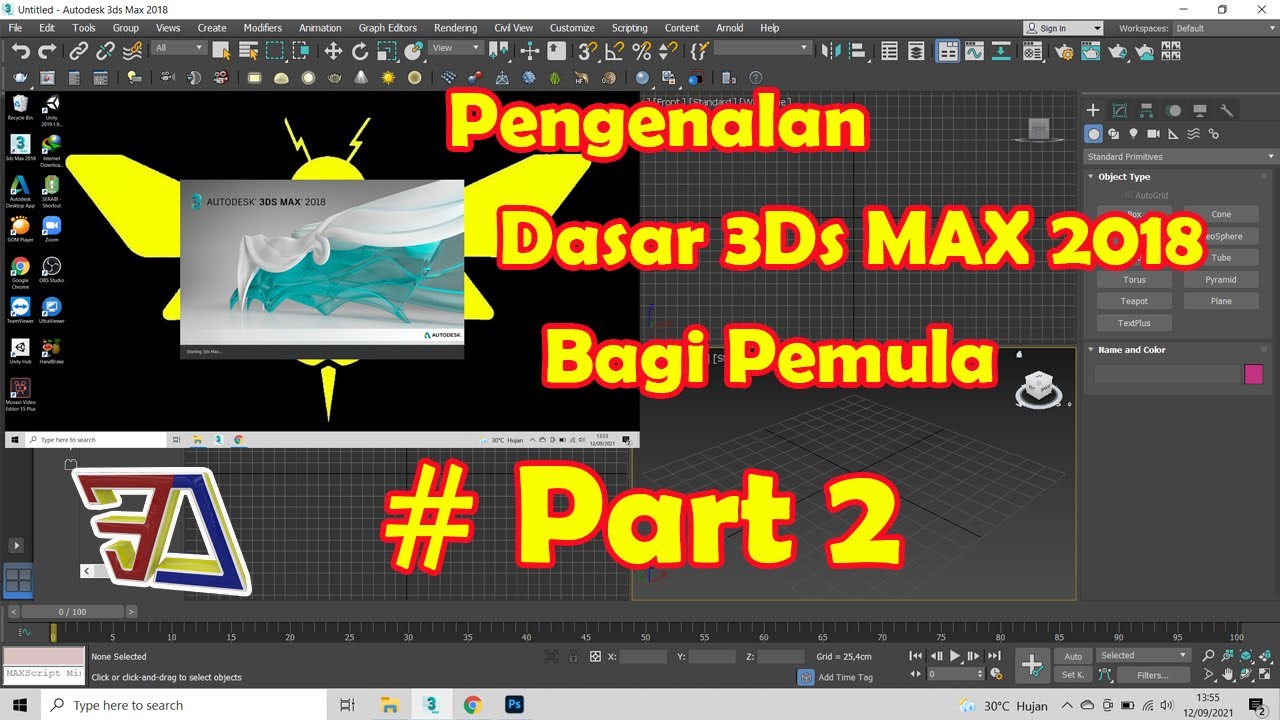The width and height of the screenshot is (1280, 720).
Task: Open the Rendered Frame Window icon
Action: point(1090,50)
